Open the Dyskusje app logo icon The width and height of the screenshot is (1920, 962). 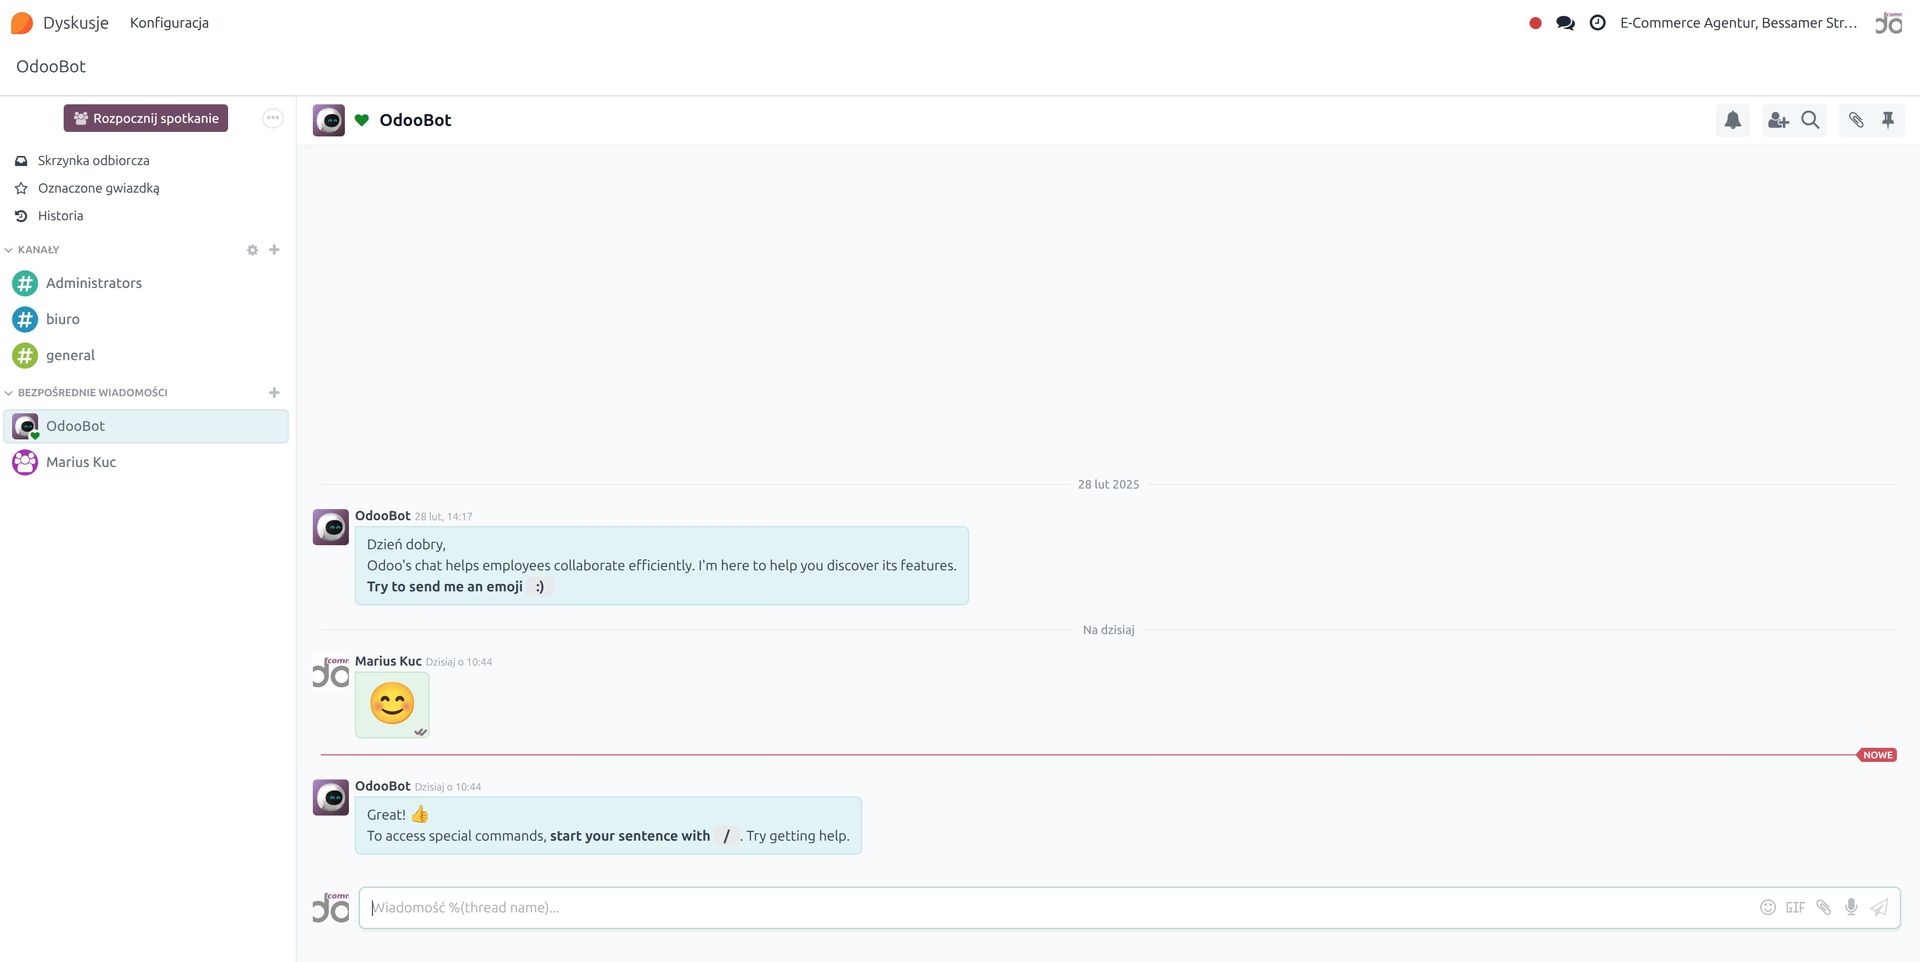22,23
